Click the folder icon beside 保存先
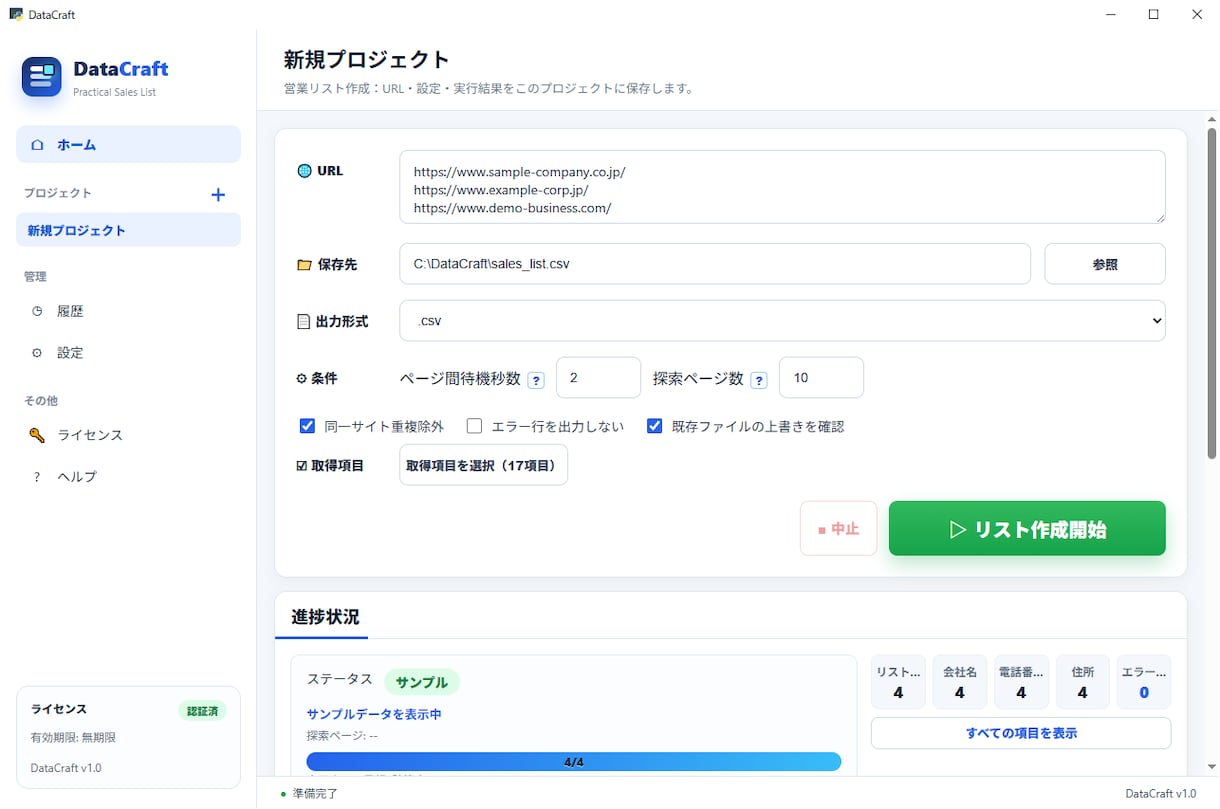Screen dimensions: 1220x809 point(304,265)
